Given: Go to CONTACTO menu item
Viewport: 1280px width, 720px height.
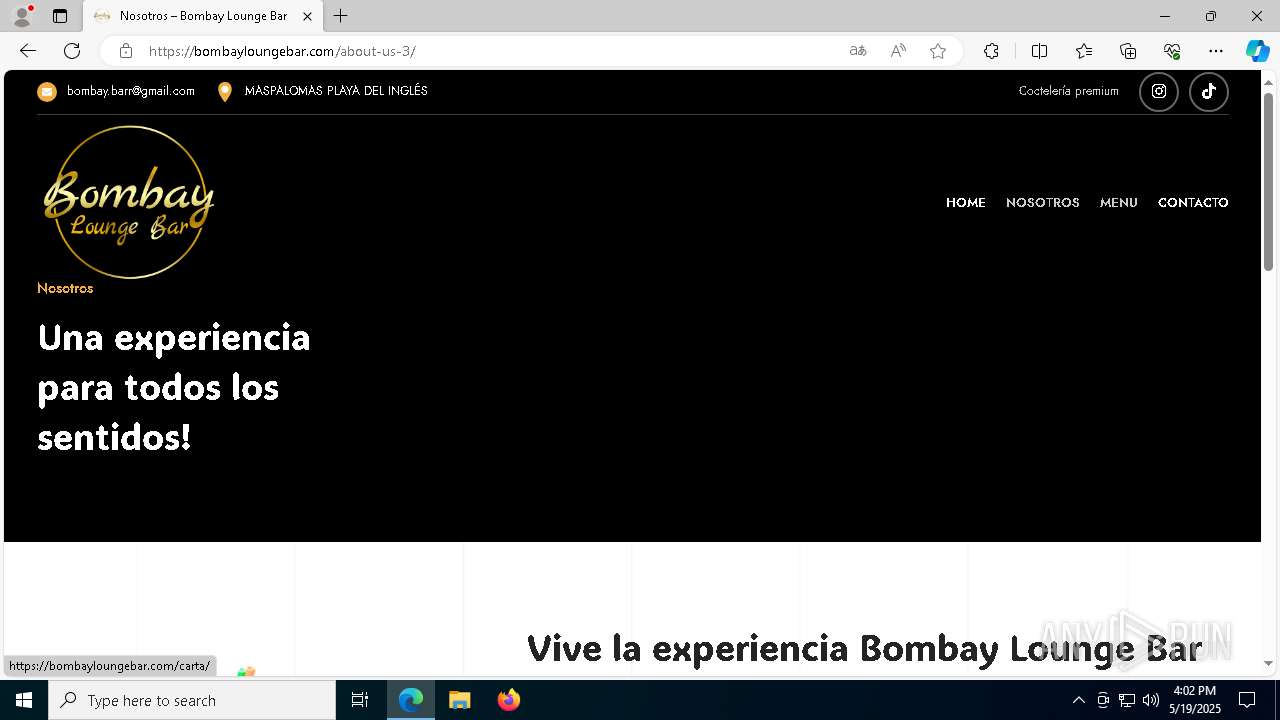Looking at the screenshot, I should [x=1193, y=203].
